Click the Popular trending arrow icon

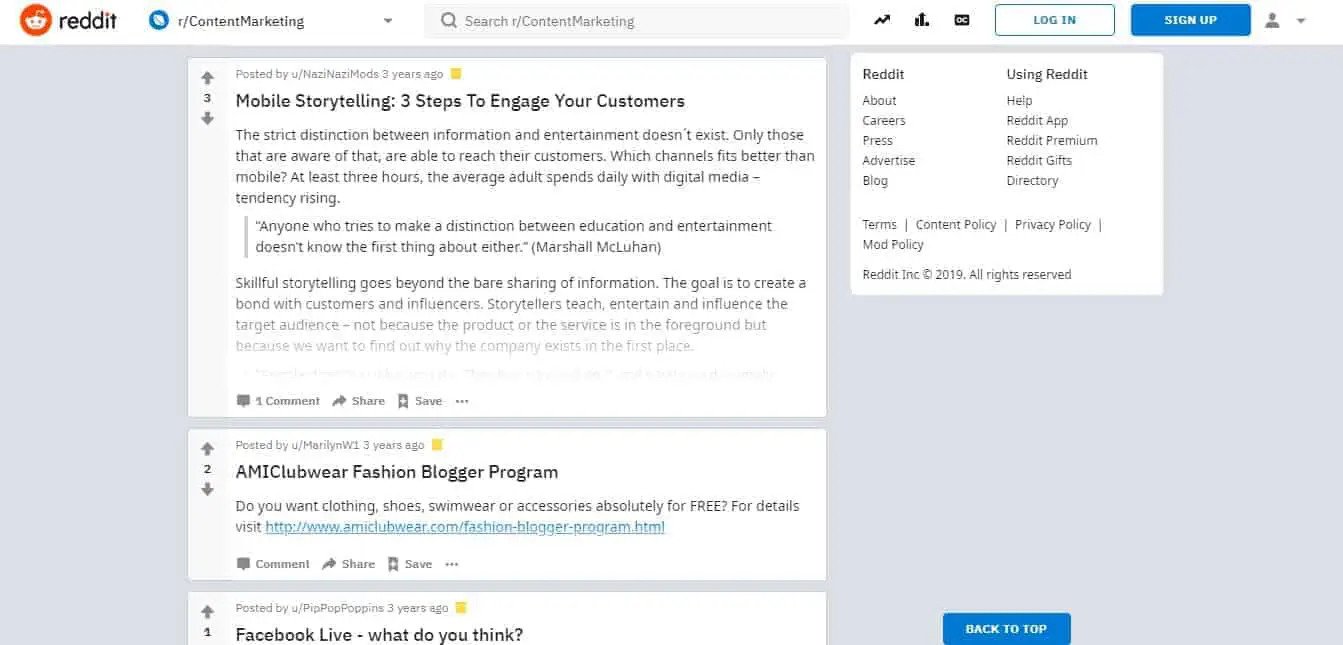[x=882, y=20]
